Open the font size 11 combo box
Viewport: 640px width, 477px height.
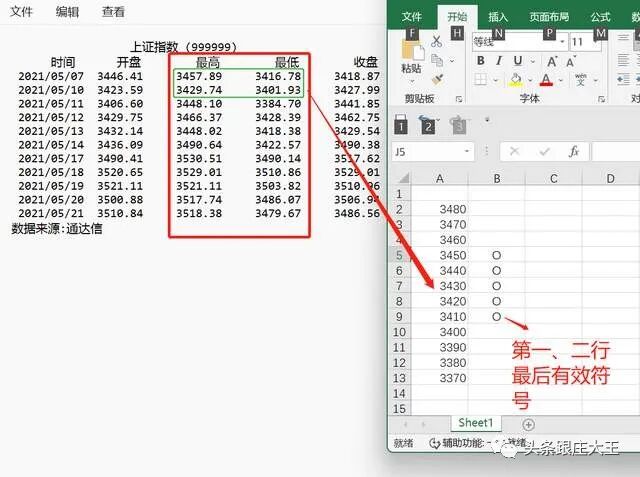(584, 42)
